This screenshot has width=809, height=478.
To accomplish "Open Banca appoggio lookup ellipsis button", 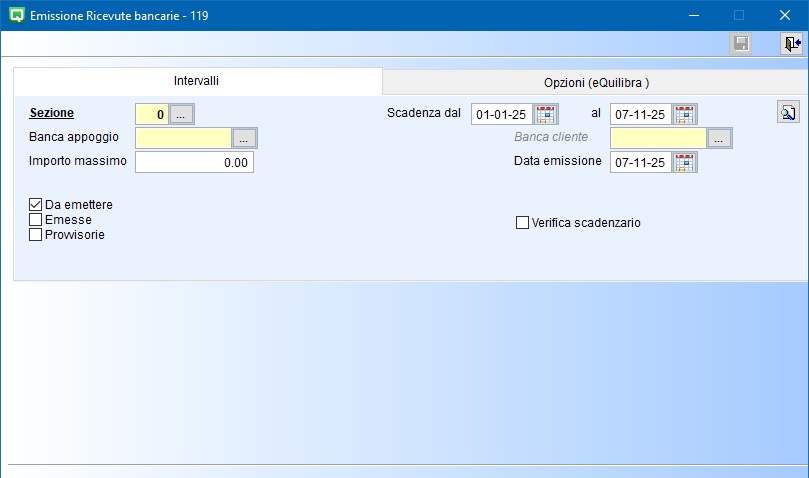I will [245, 138].
